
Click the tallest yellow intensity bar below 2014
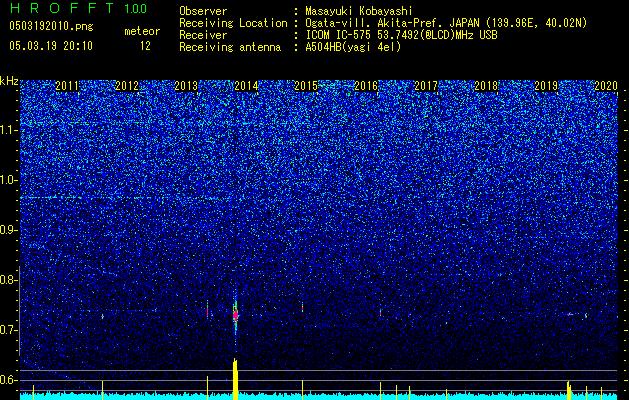pos(235,379)
